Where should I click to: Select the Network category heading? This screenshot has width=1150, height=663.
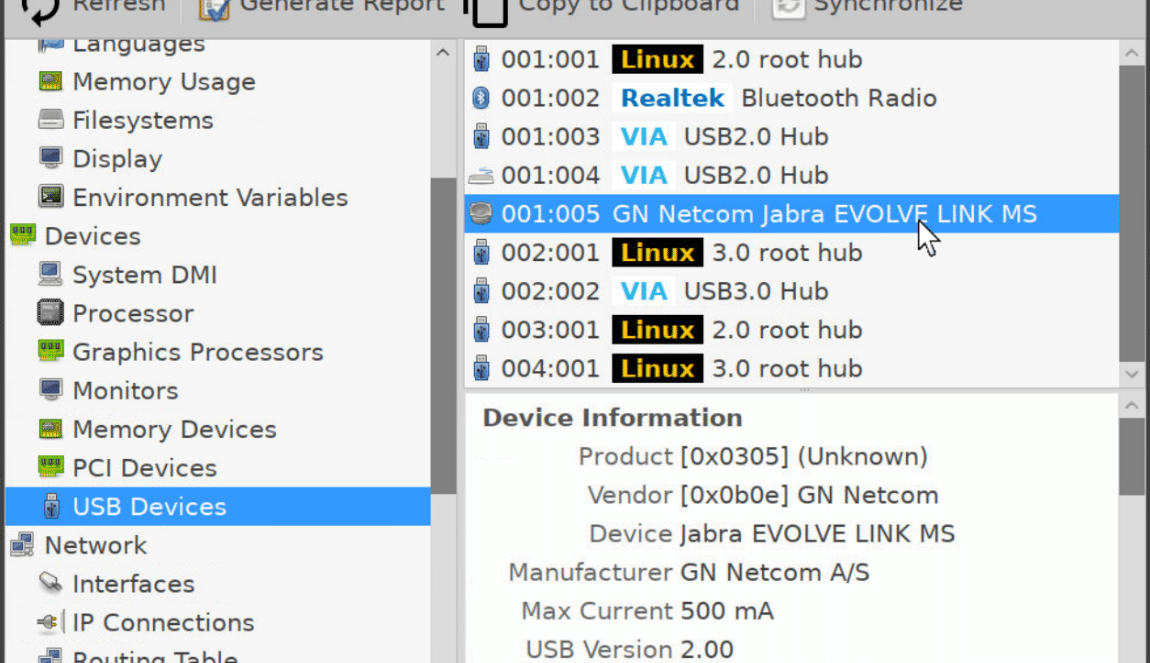pos(95,545)
